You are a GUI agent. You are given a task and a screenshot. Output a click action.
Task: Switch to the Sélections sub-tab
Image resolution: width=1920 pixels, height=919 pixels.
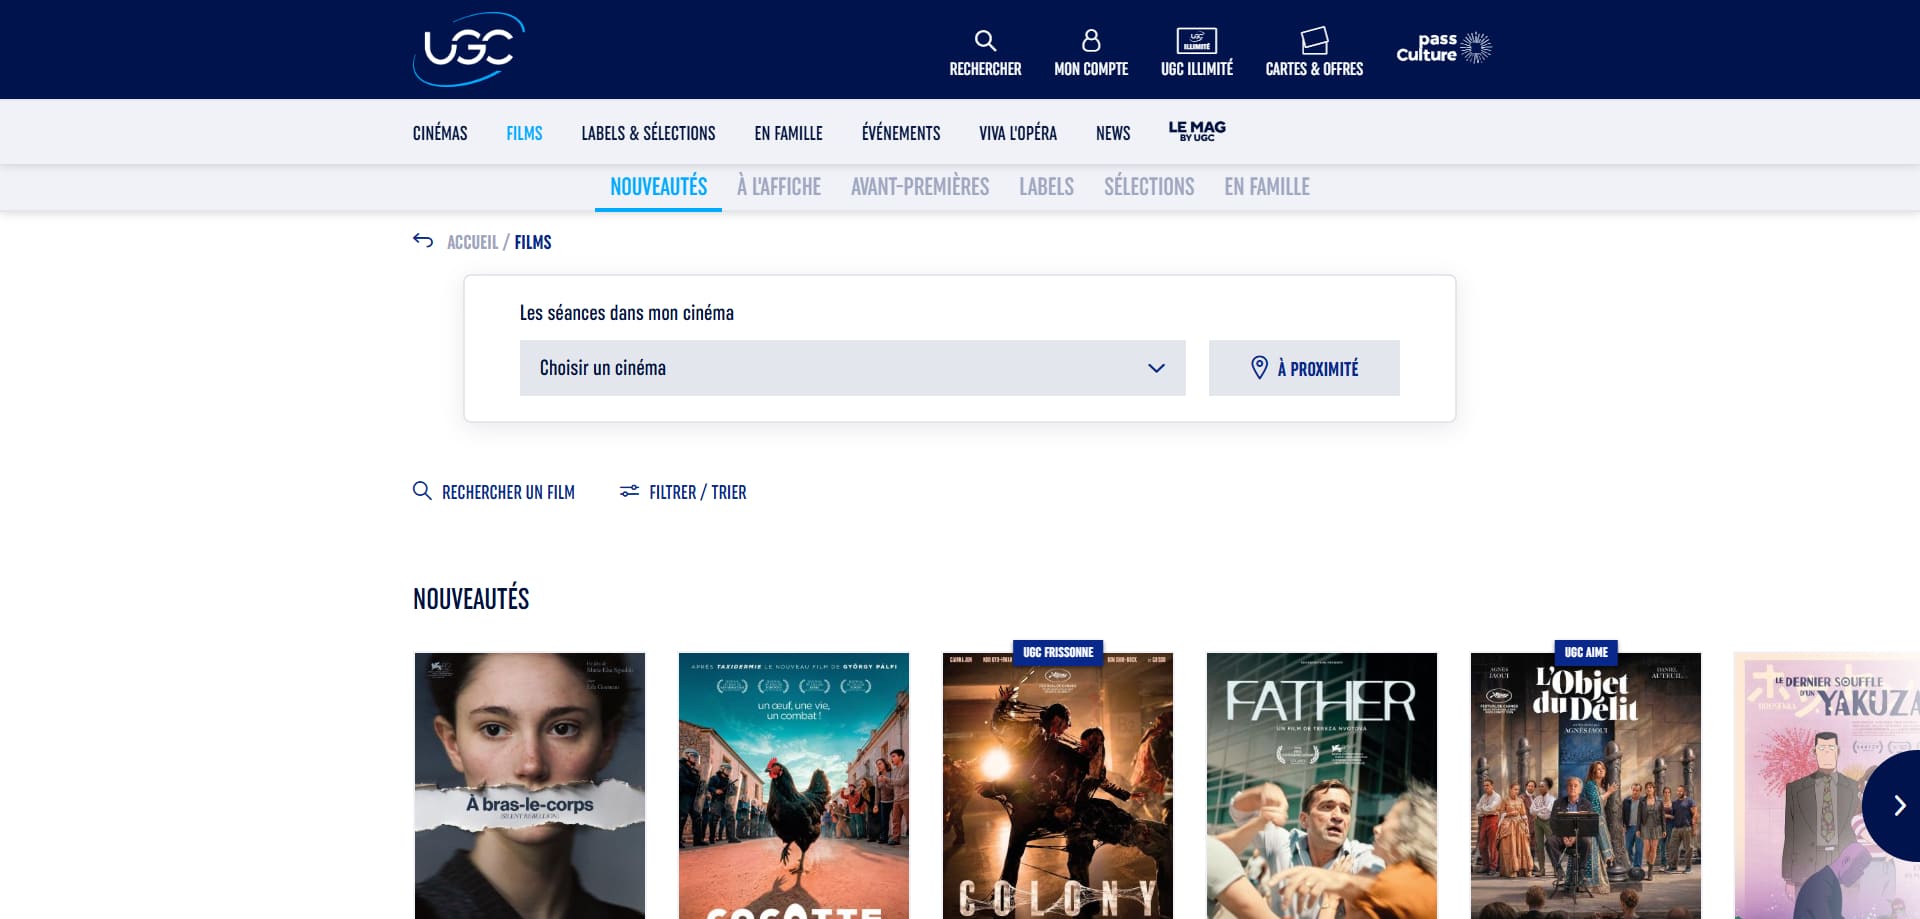tap(1149, 187)
